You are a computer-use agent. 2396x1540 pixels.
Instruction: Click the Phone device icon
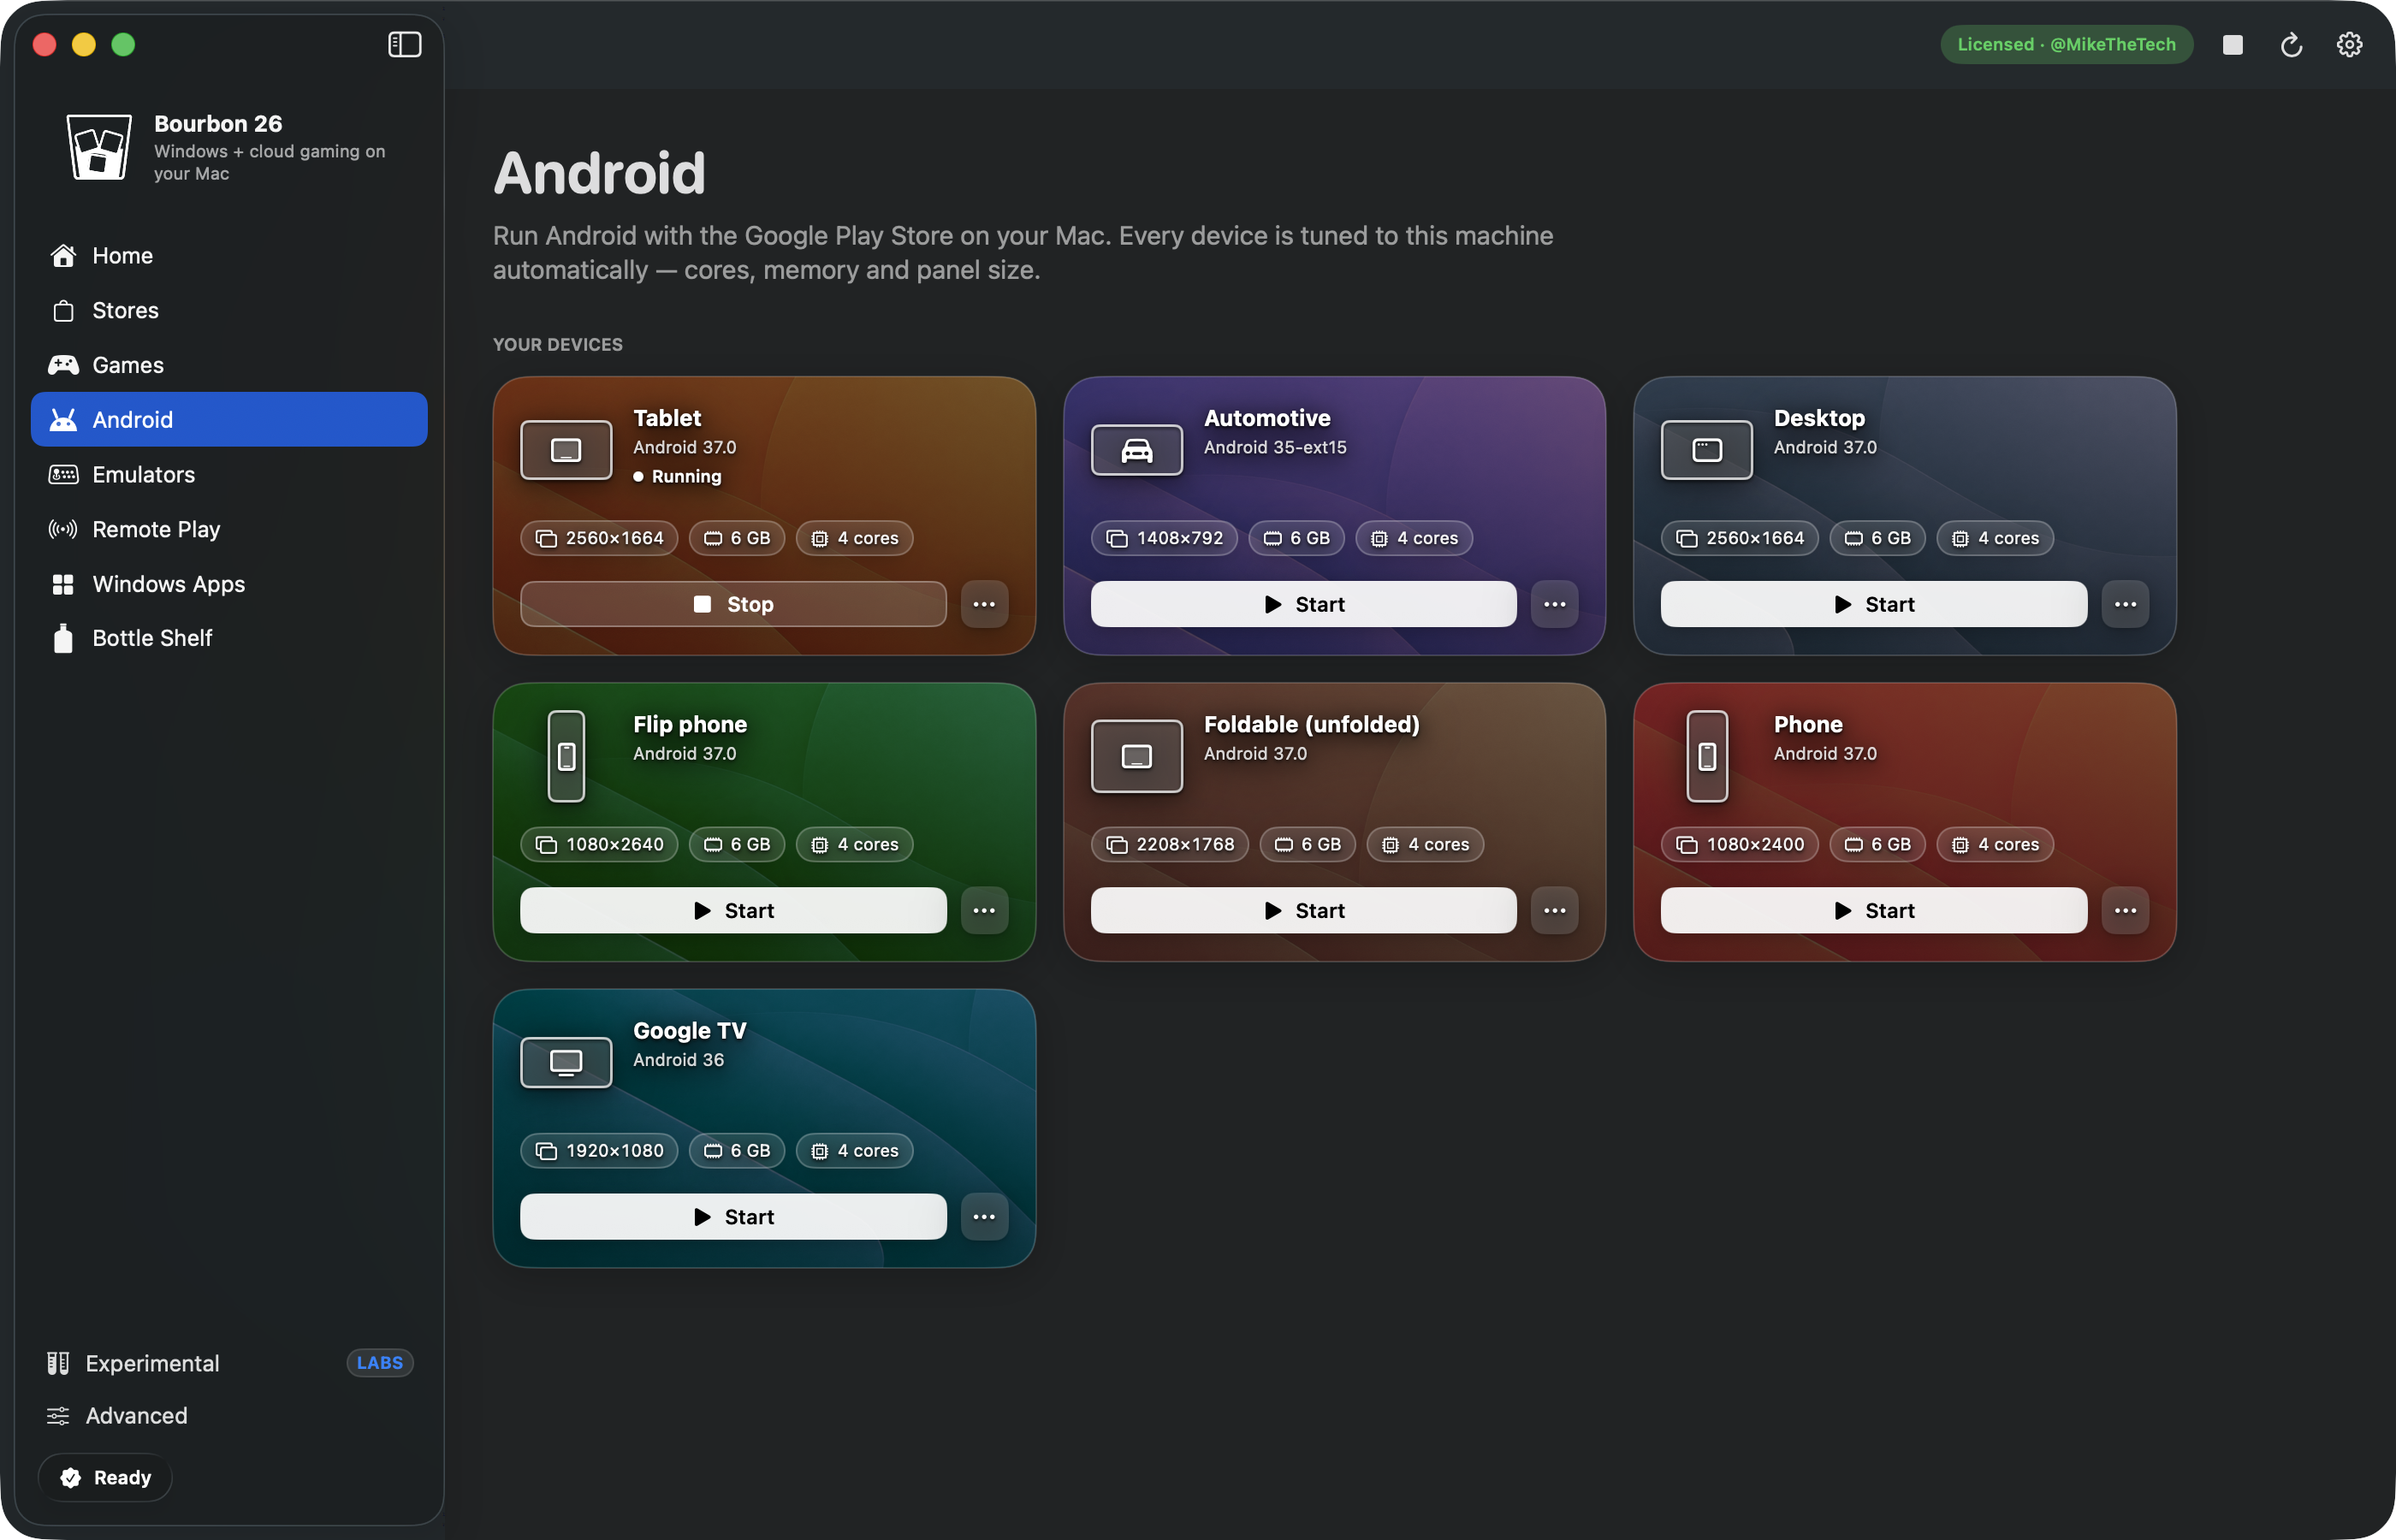pos(1707,756)
